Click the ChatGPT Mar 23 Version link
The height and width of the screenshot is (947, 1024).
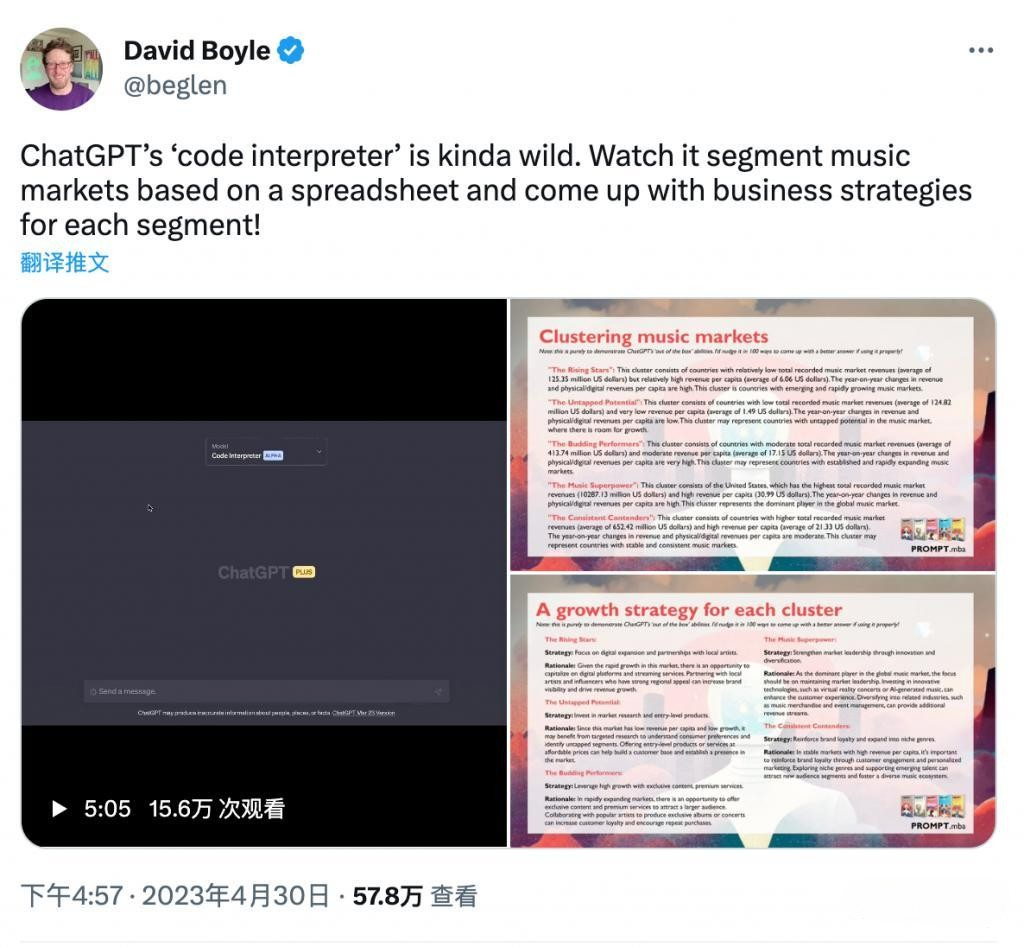tap(364, 713)
